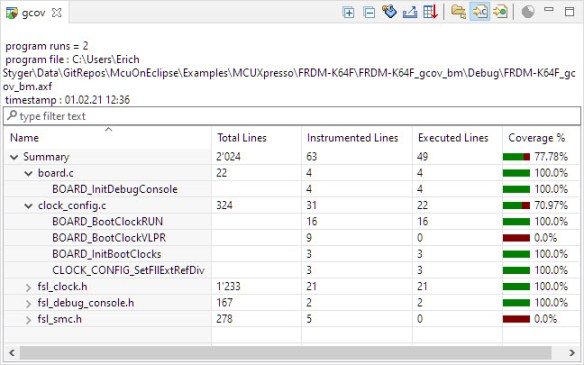Image resolution: width=584 pixels, height=365 pixels.
Task: Select the gcov view tab
Action: coord(34,13)
